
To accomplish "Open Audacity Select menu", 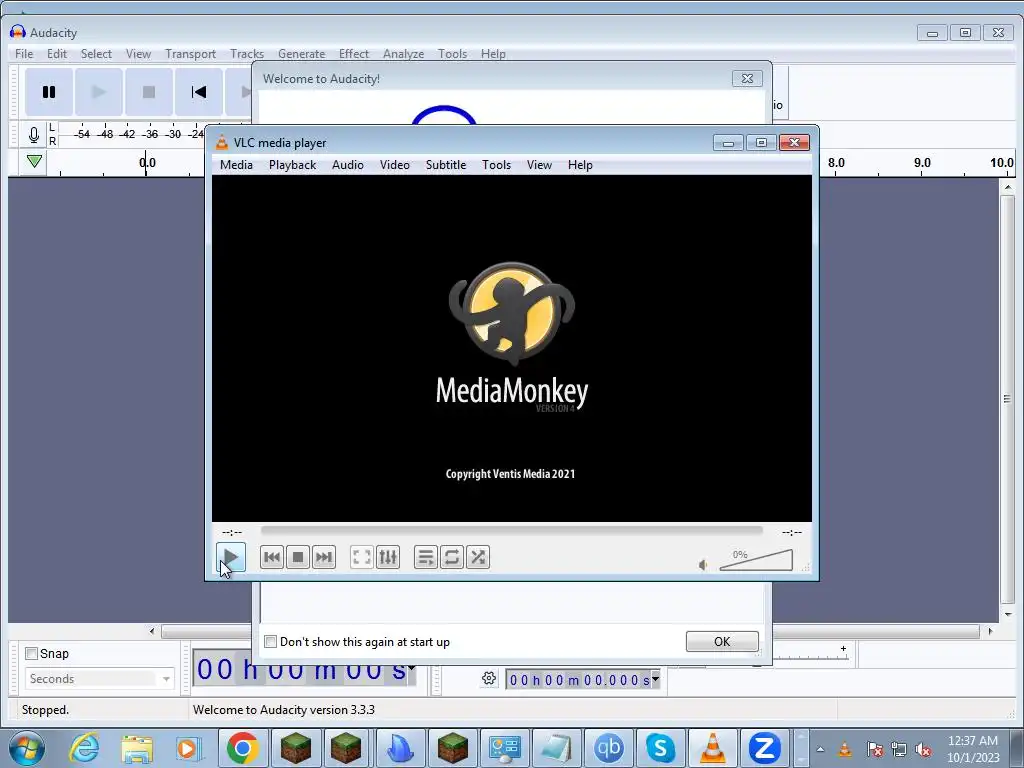I will click(96, 54).
